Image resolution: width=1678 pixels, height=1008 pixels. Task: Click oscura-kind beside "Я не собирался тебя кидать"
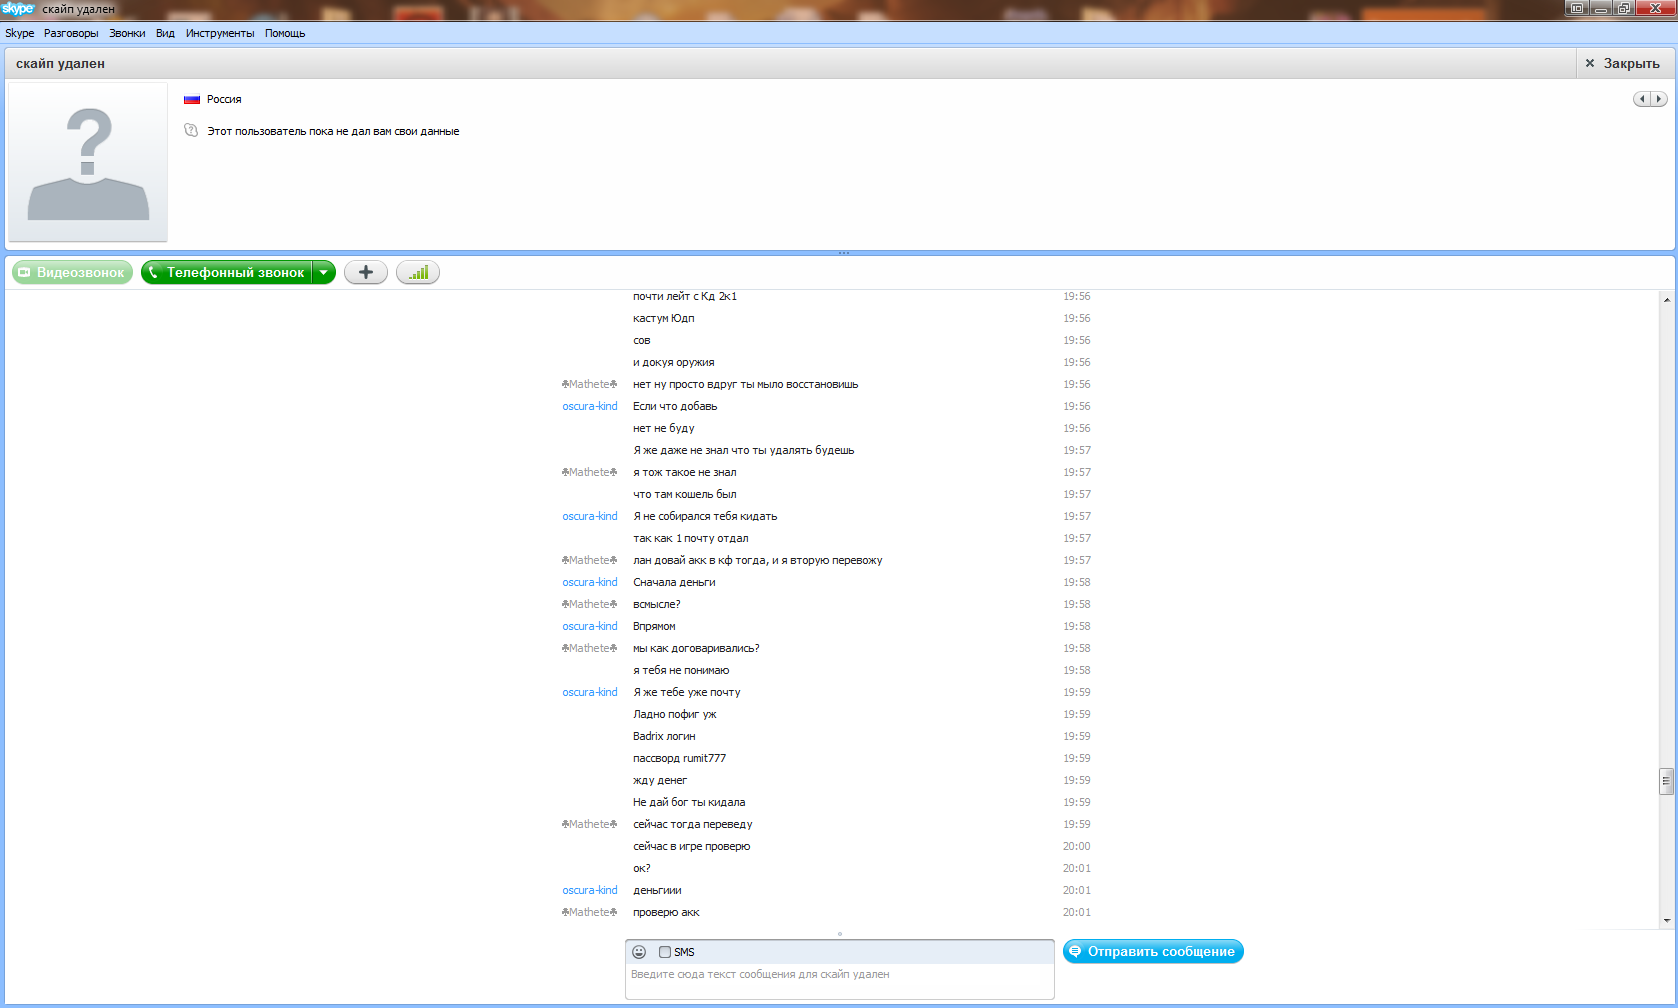click(590, 516)
